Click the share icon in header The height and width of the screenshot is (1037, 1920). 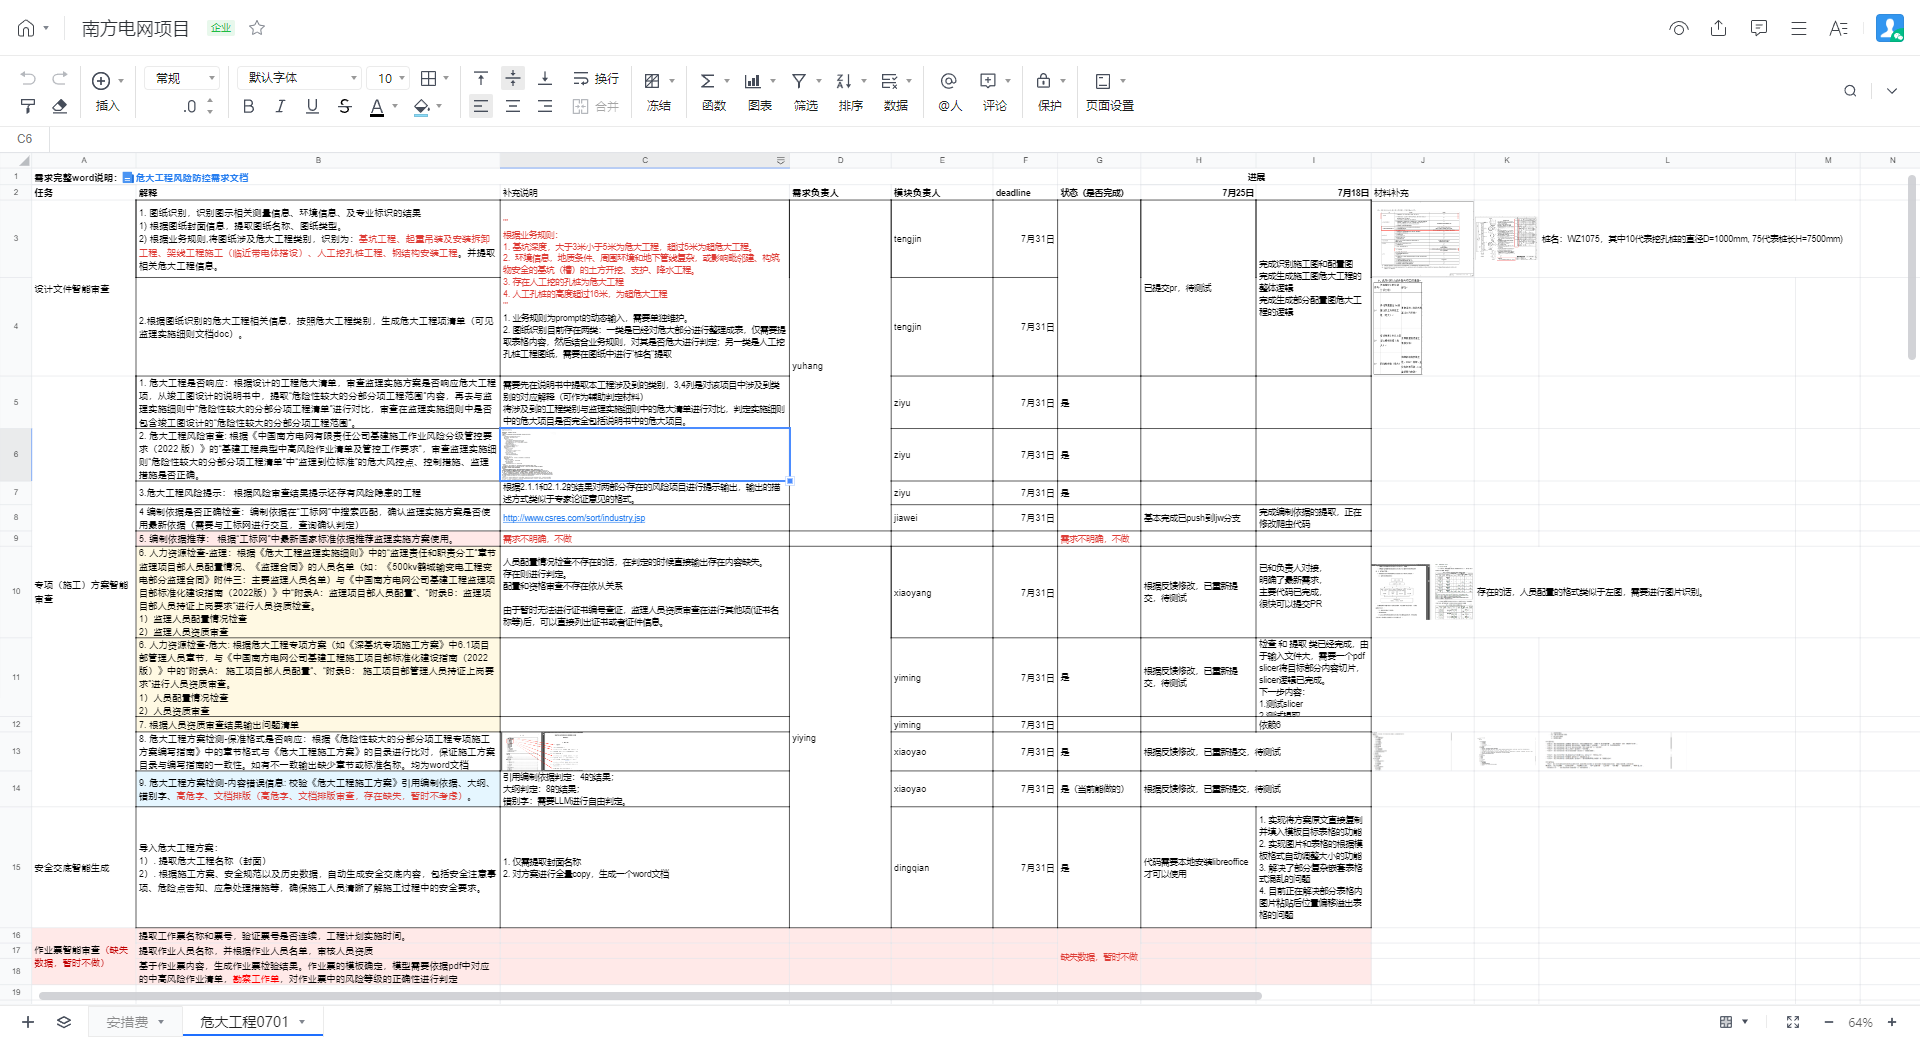[1719, 28]
